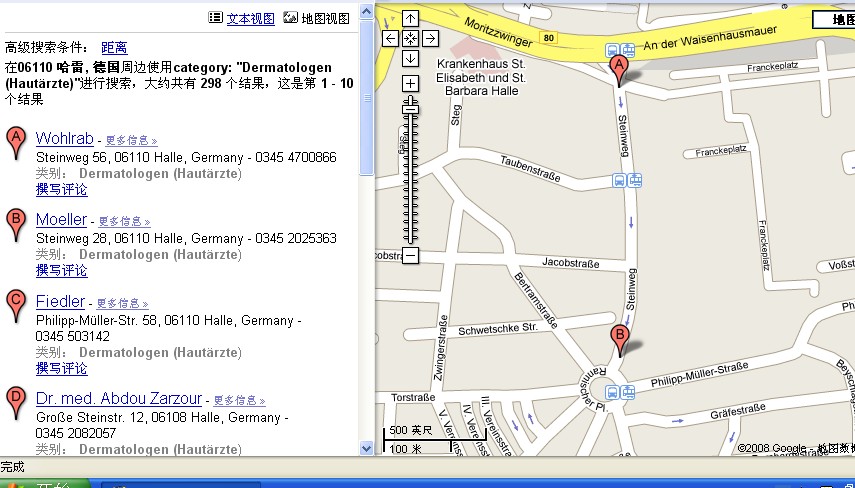Click the results scrollbar up arrow
Image resolution: width=855 pixels, height=488 pixels.
click(366, 11)
